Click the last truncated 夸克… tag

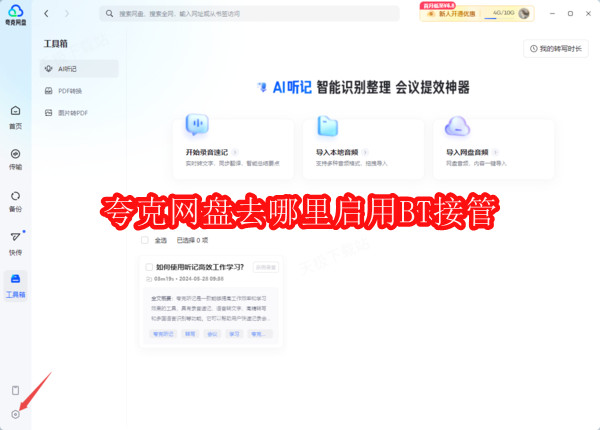pos(260,334)
